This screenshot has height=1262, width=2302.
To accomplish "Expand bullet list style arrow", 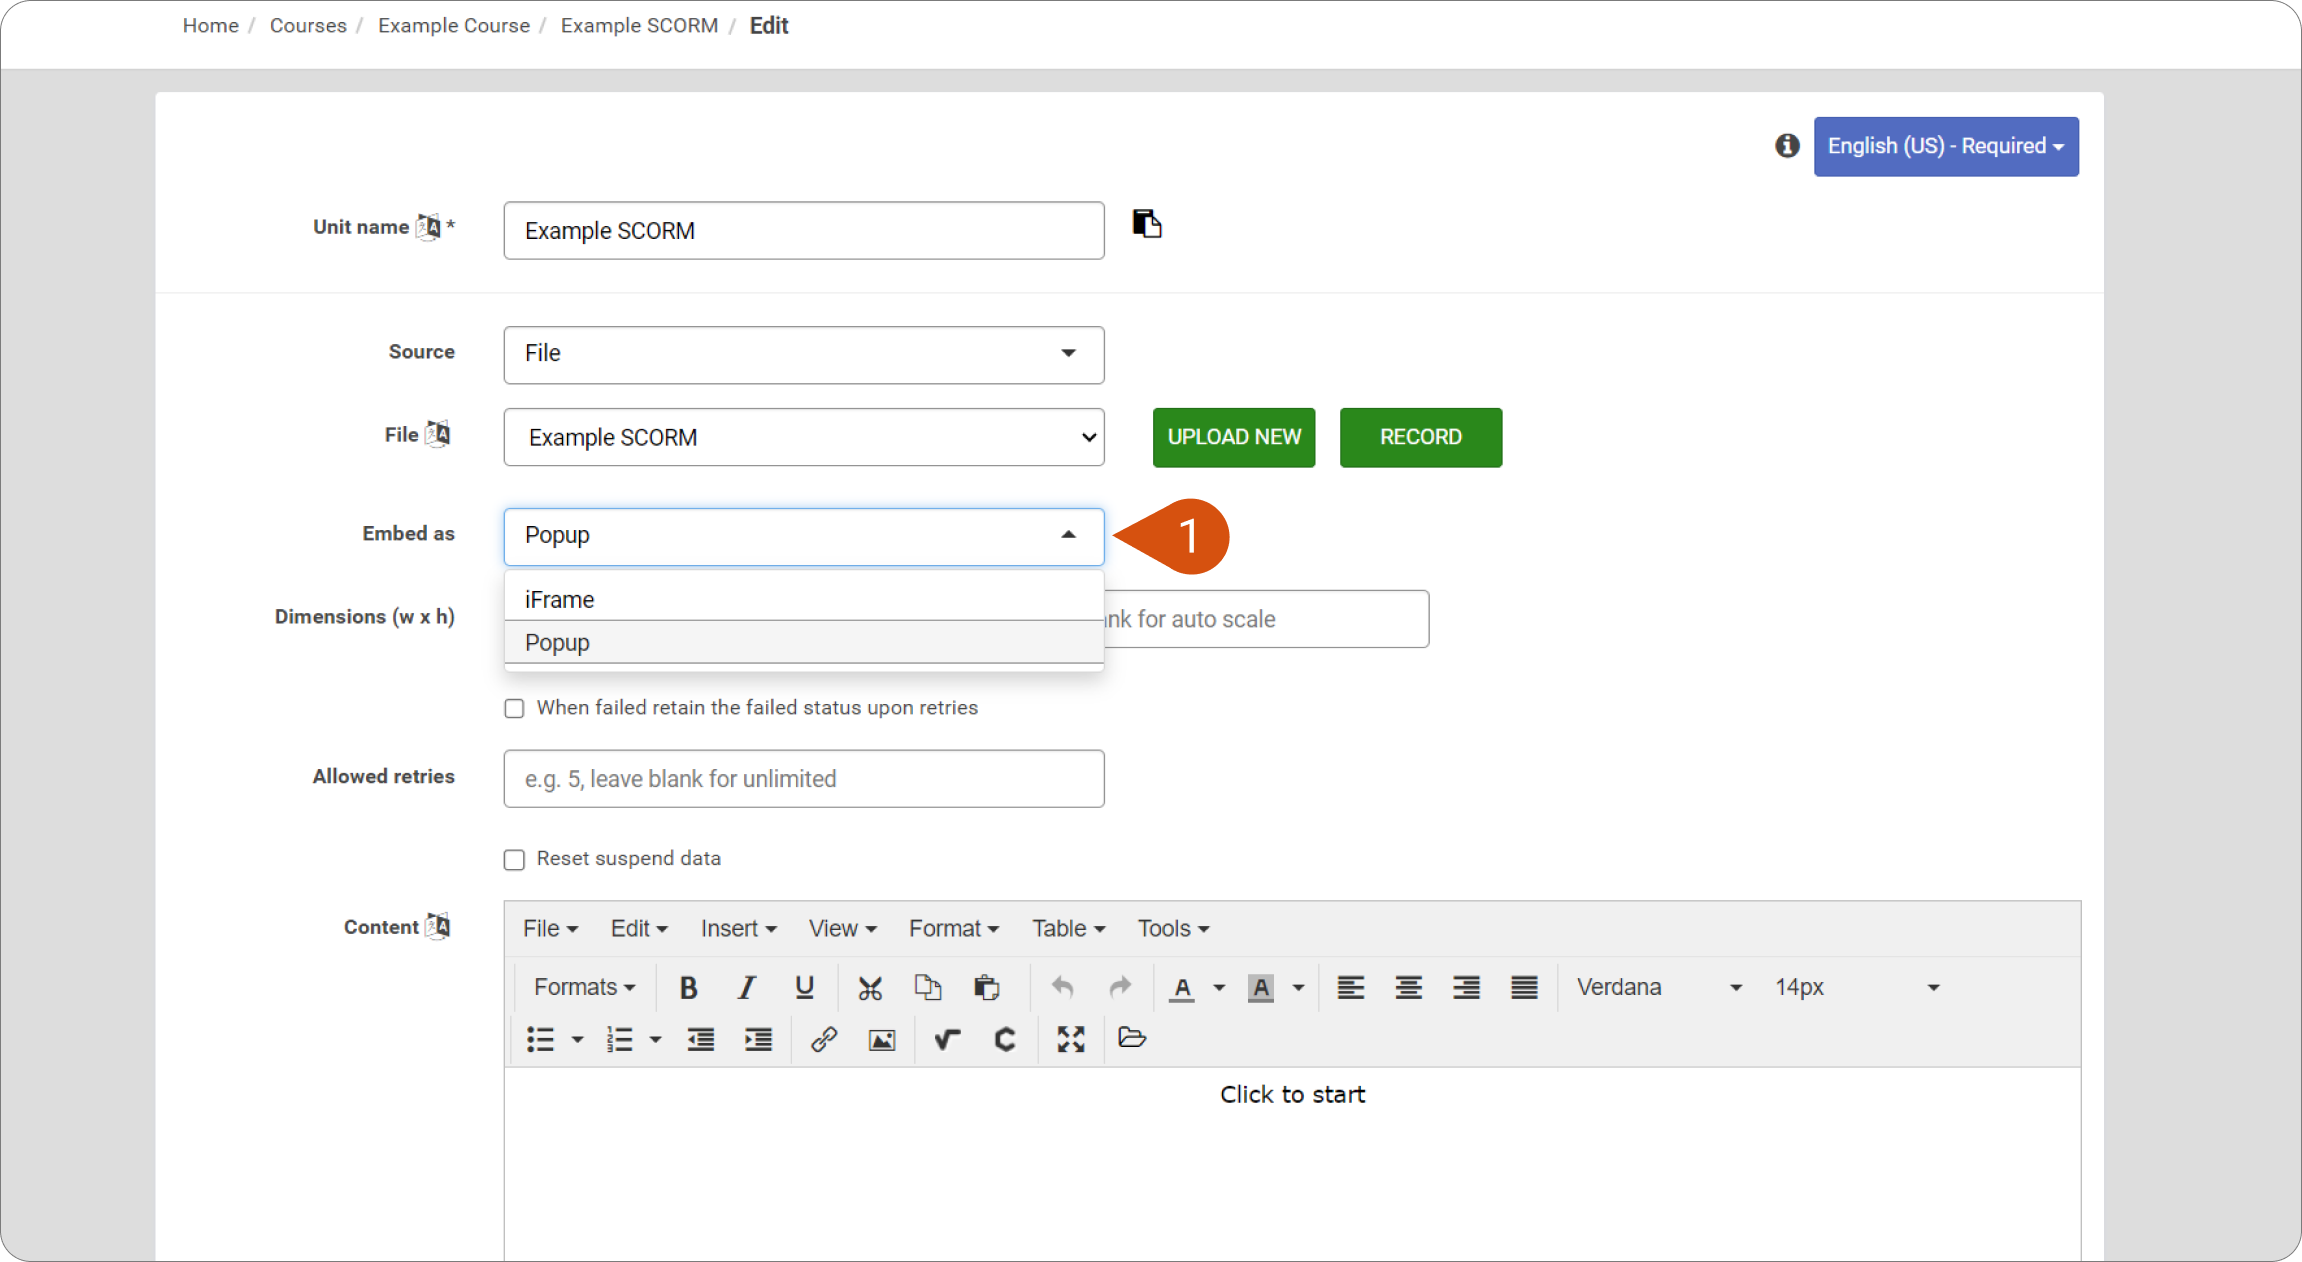I will pyautogui.click(x=577, y=1040).
